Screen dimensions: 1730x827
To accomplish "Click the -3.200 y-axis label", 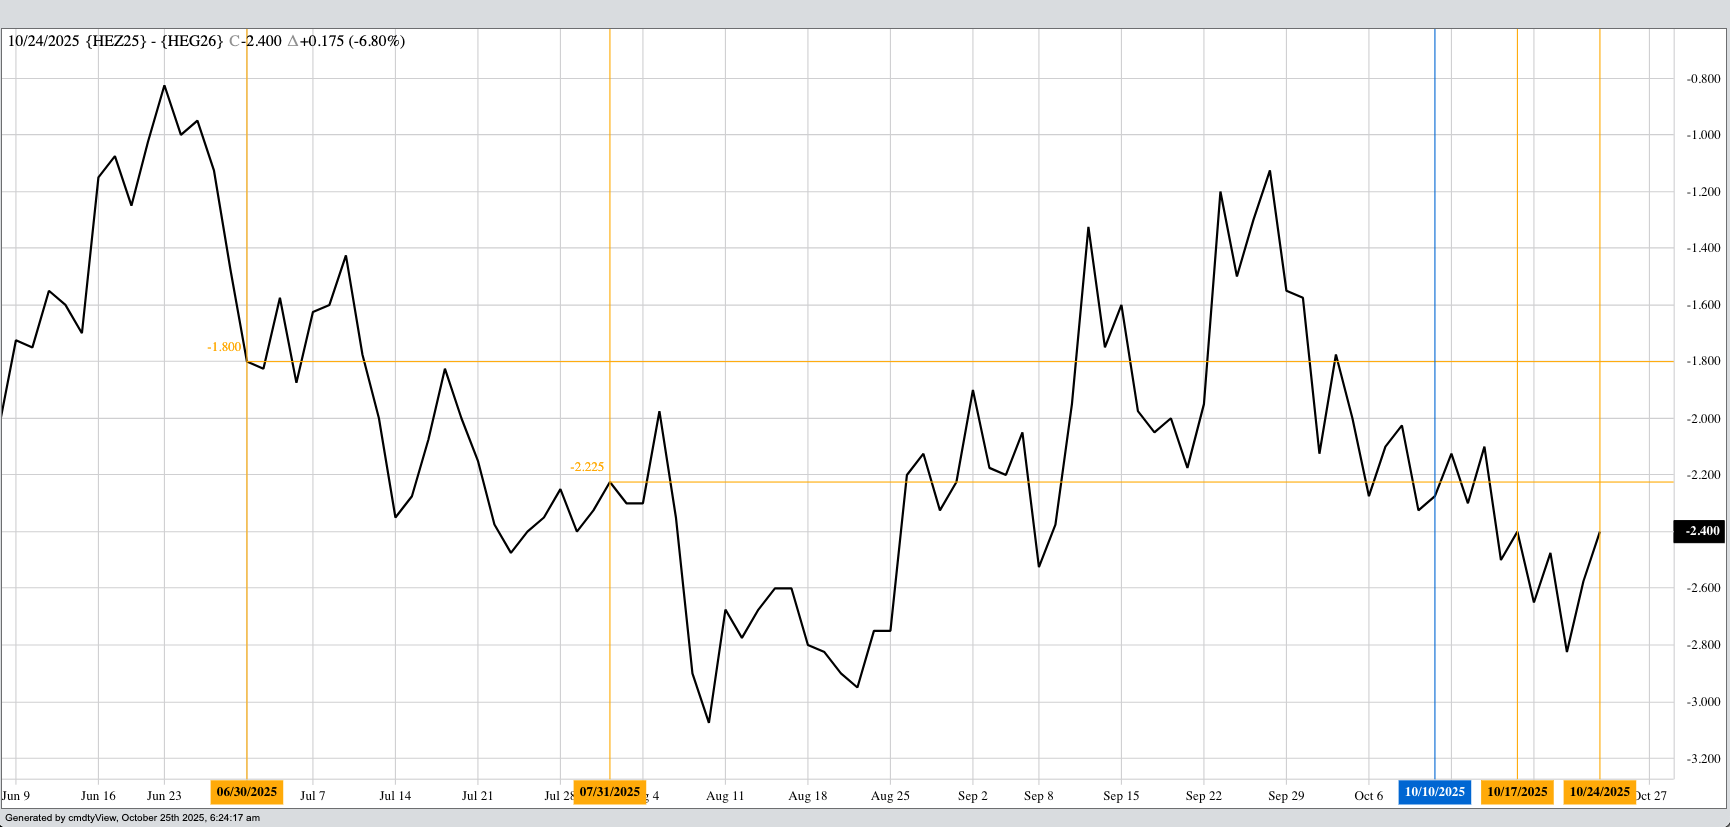I will [1703, 759].
